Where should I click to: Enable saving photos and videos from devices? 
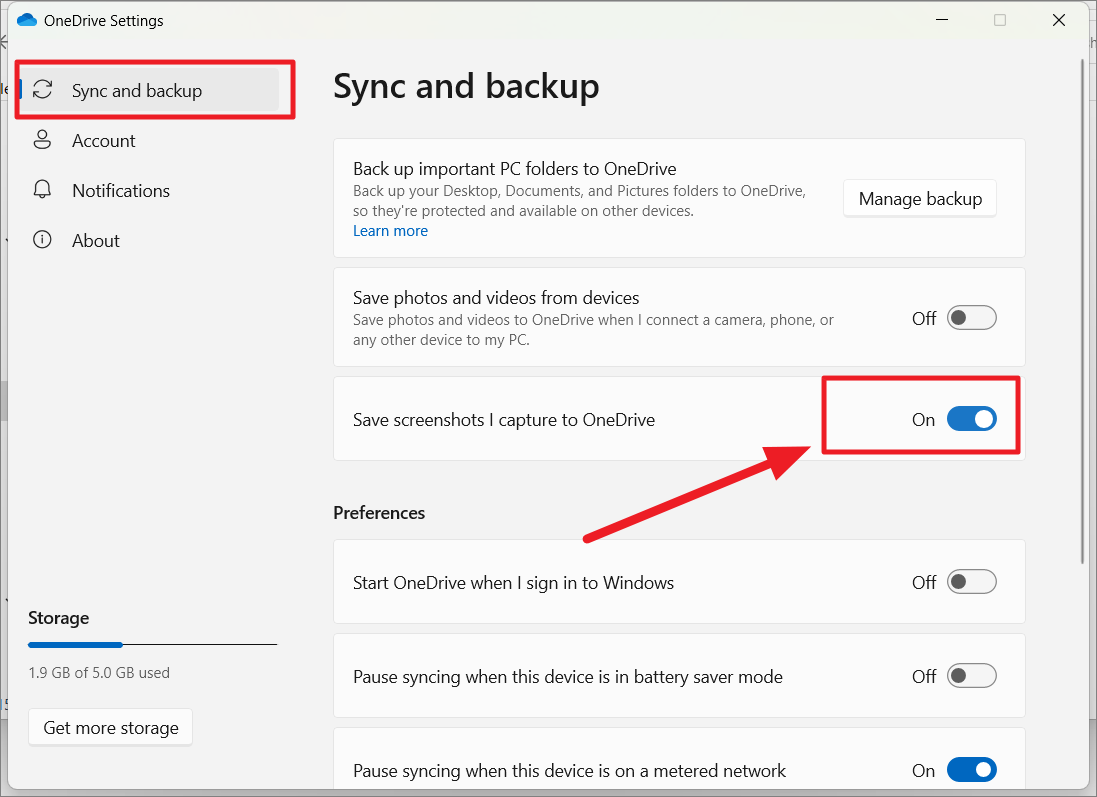coord(971,317)
